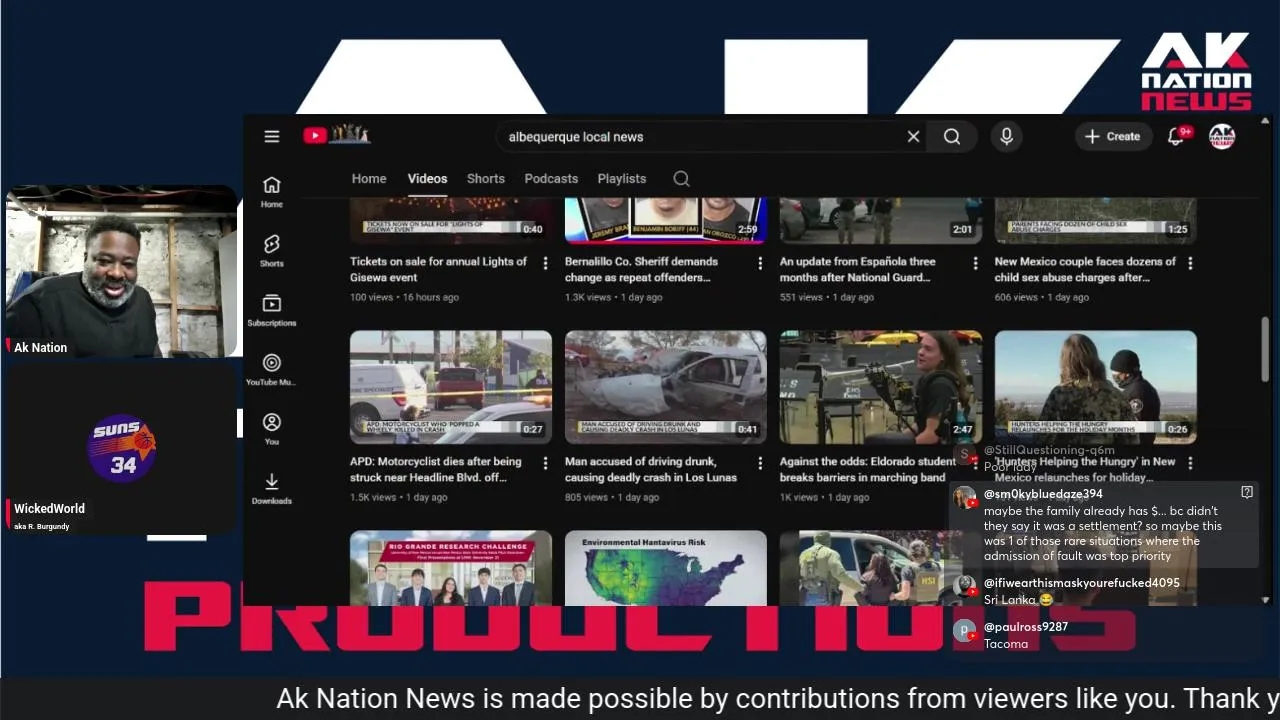Click @sm0kybluedaze394 chat username
The width and height of the screenshot is (1280, 720).
tap(1043, 494)
